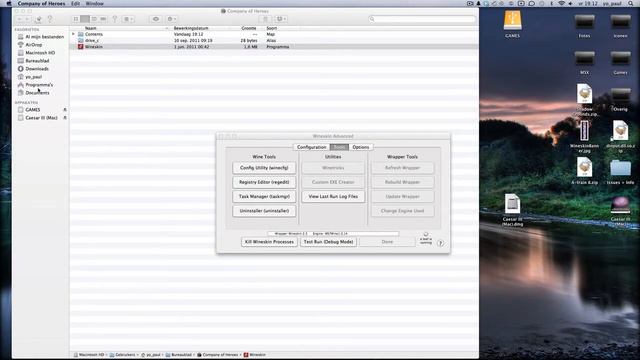Open the Company of Heroes menu
Image resolution: width=640 pixels, height=360 pixels.
(x=41, y=3)
